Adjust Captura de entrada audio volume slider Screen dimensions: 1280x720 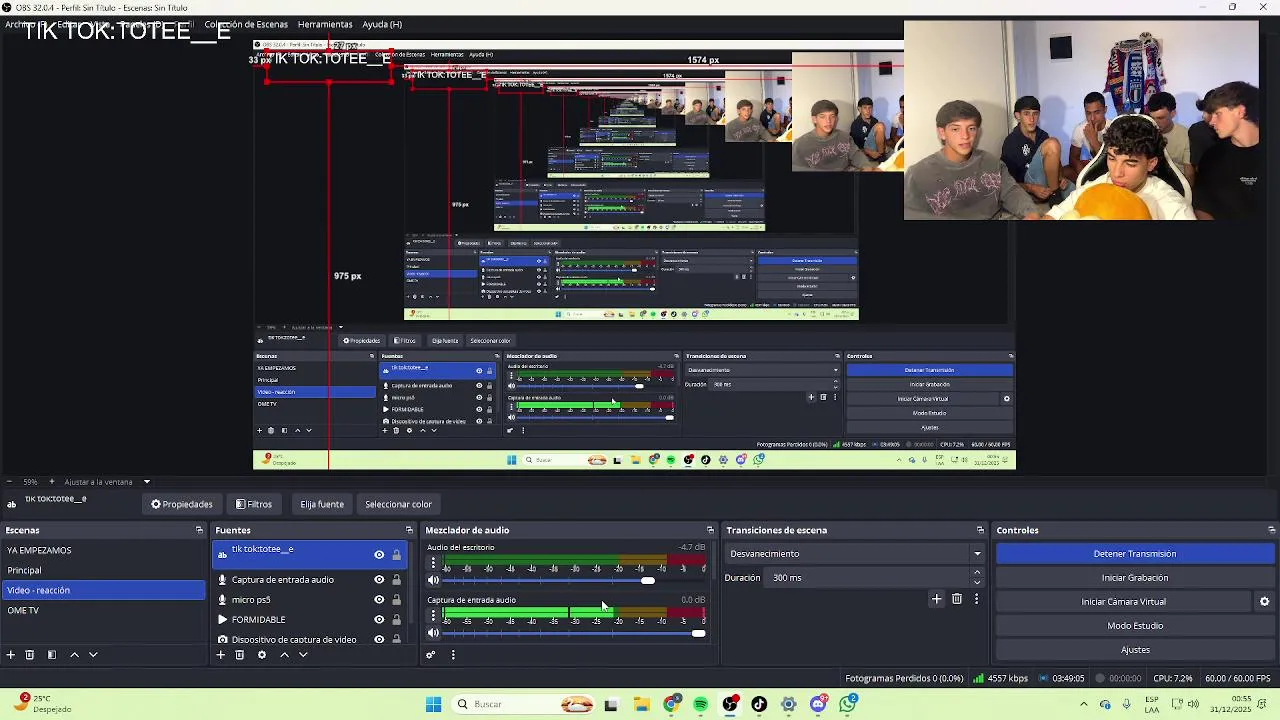coord(698,633)
